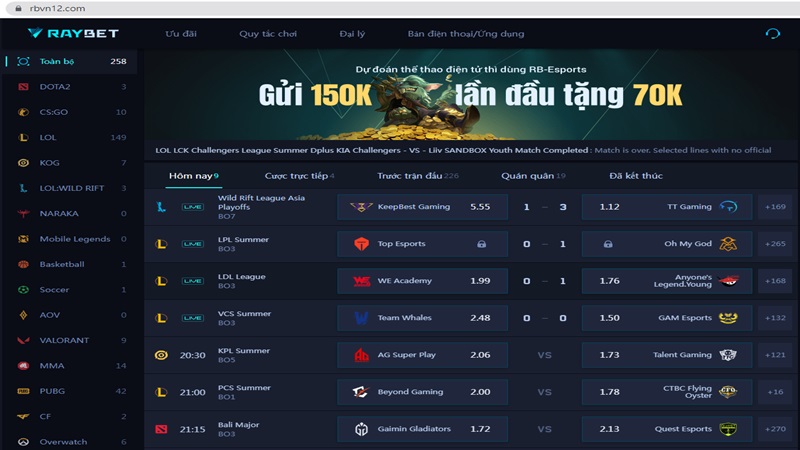The height and width of the screenshot is (450, 800).
Task: Open Bản điện thoại/Ứng dụng menu
Action: 466,34
